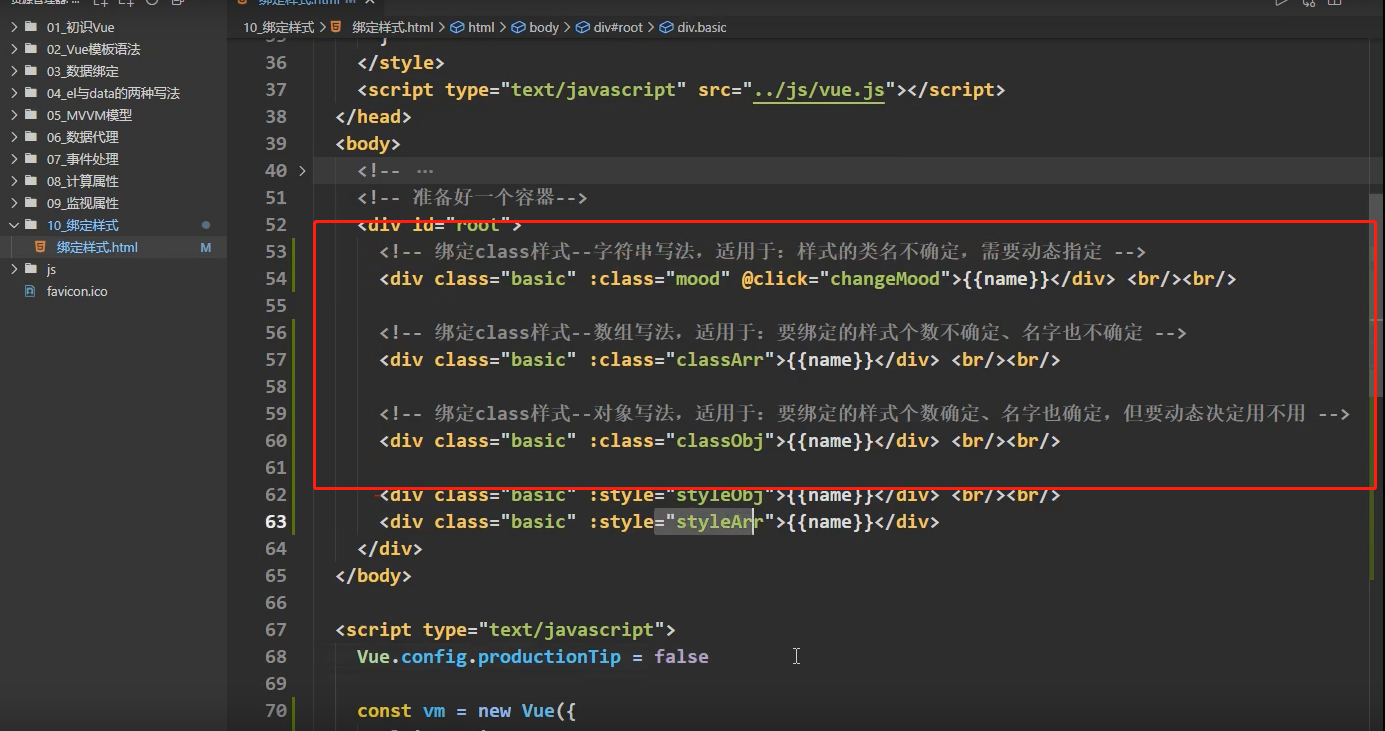The height and width of the screenshot is (731, 1385).
Task: Click the modified M badge on 绑定样式.html
Action: pos(206,247)
